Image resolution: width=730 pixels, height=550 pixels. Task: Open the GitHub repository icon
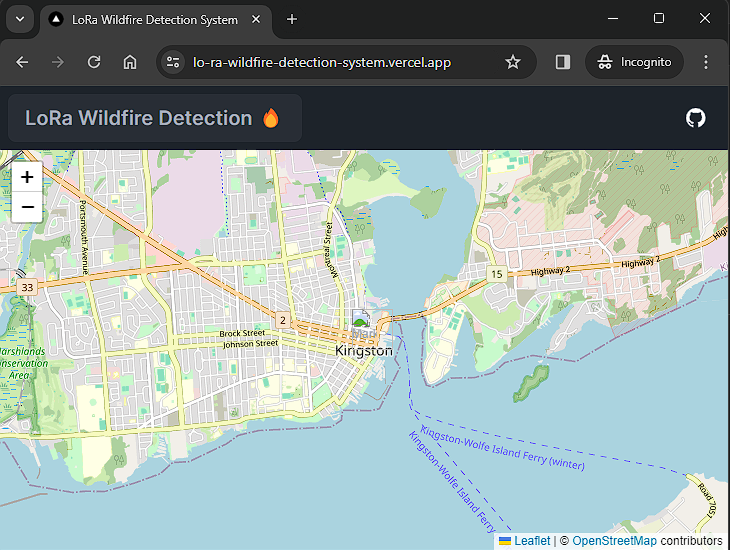point(696,118)
